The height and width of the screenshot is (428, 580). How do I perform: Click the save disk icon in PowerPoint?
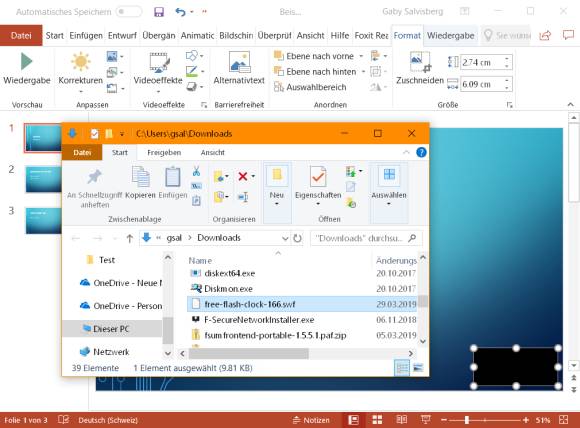(x=159, y=12)
